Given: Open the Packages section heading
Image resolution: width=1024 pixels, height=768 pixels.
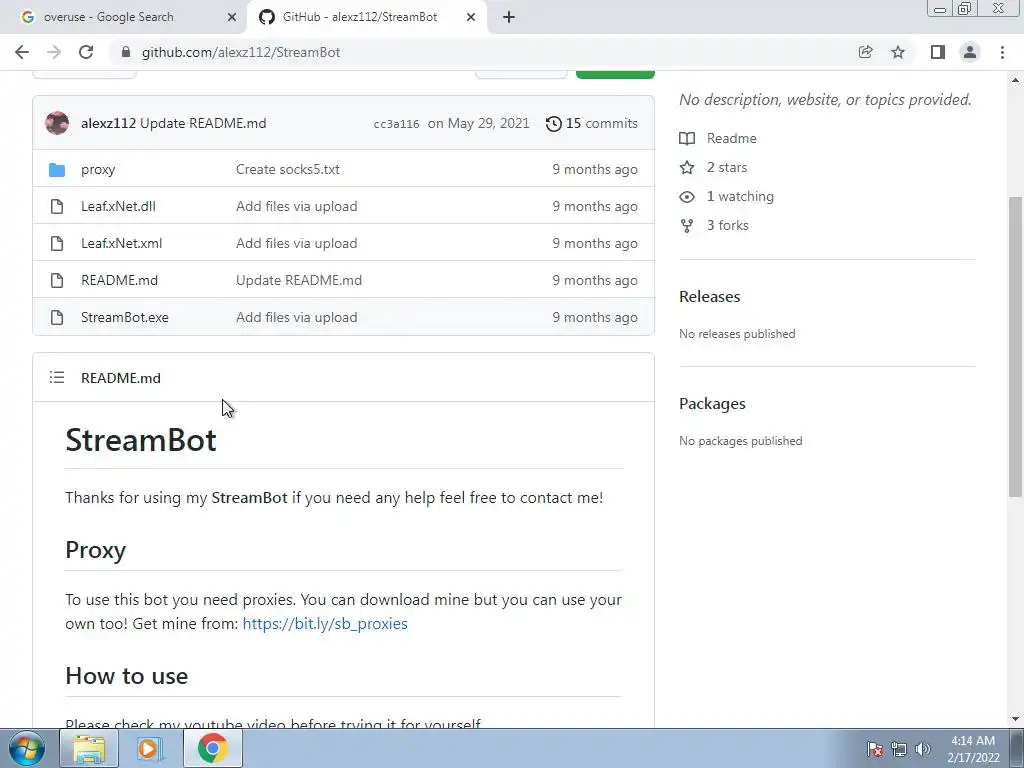Looking at the screenshot, I should (x=712, y=404).
